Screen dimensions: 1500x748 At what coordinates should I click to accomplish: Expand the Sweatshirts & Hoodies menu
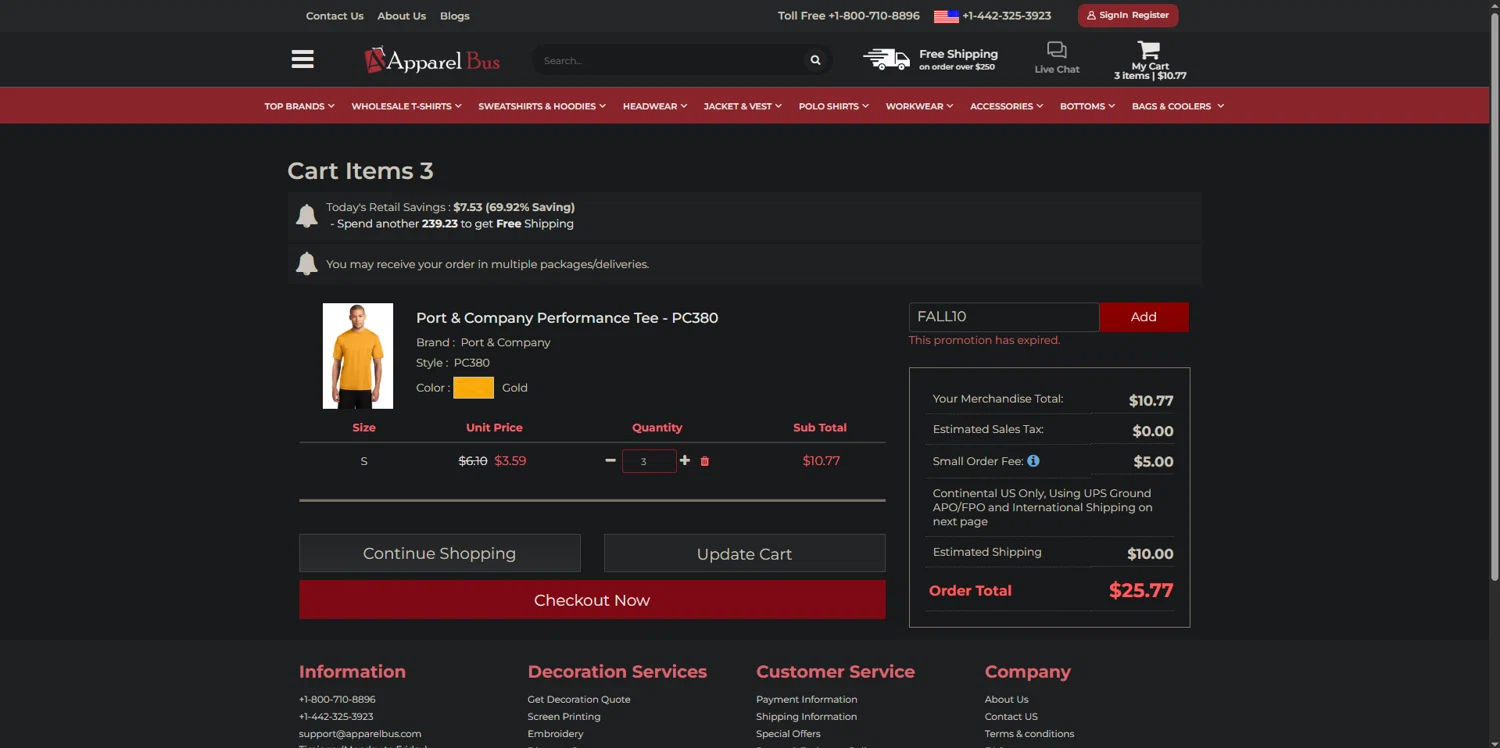(x=542, y=106)
